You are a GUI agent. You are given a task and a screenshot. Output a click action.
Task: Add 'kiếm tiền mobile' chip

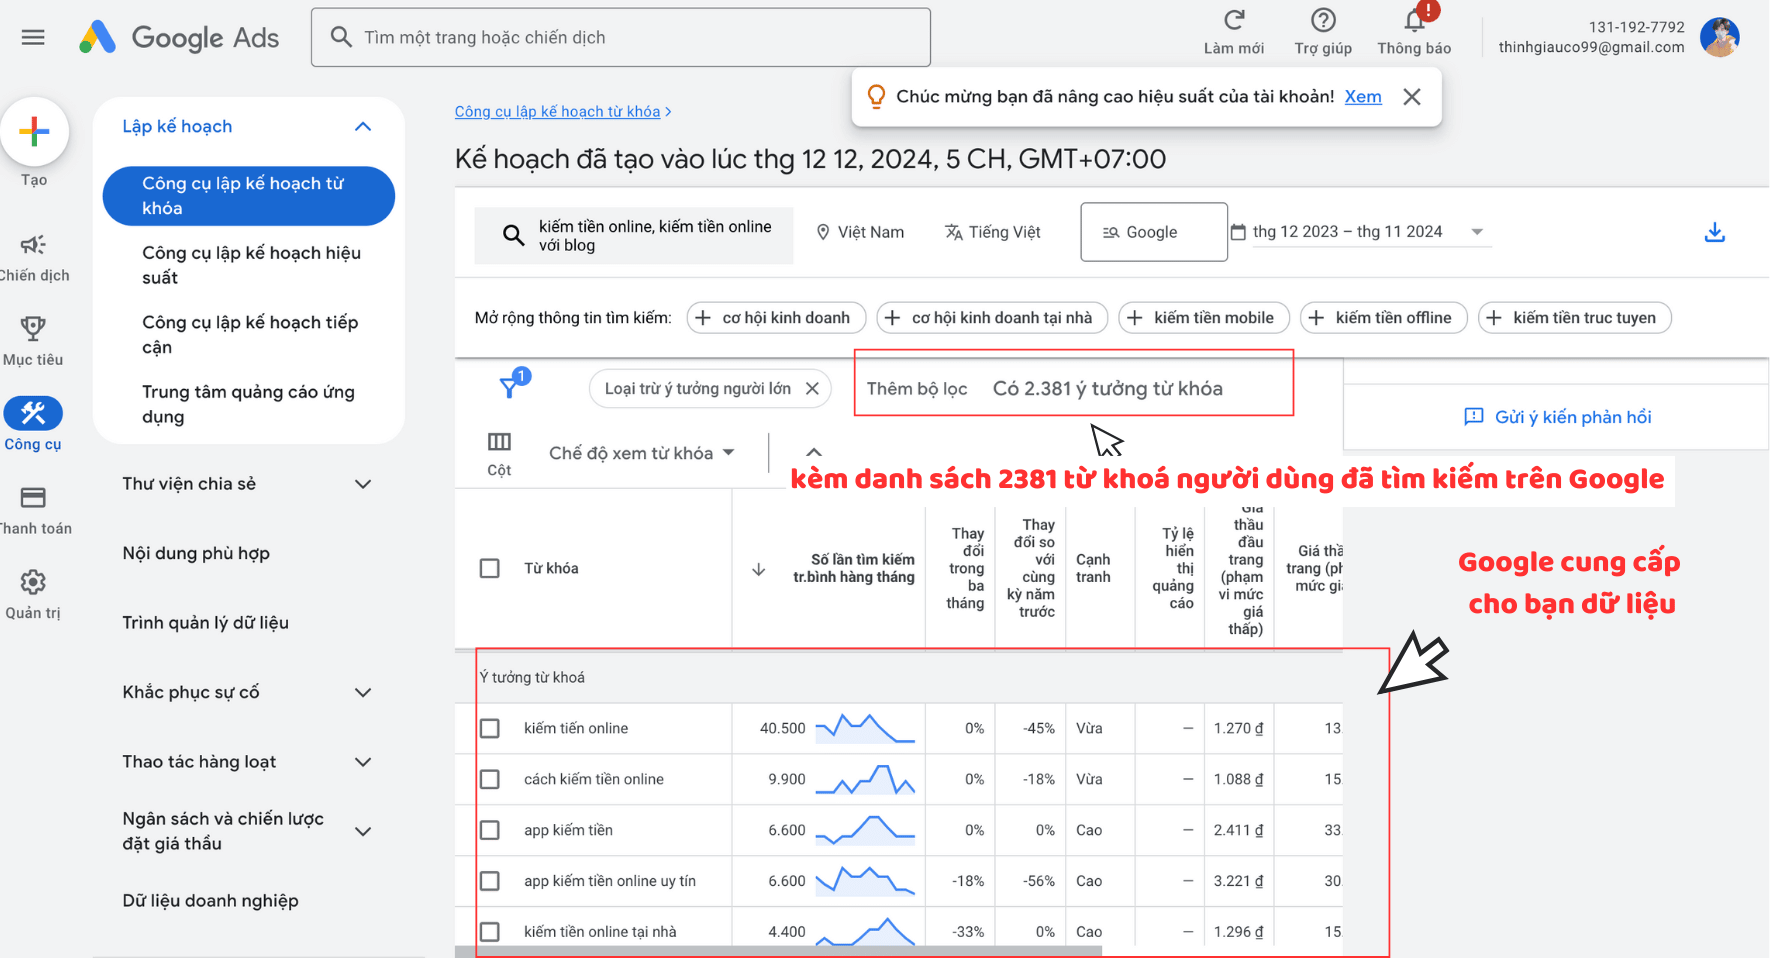(x=1204, y=318)
